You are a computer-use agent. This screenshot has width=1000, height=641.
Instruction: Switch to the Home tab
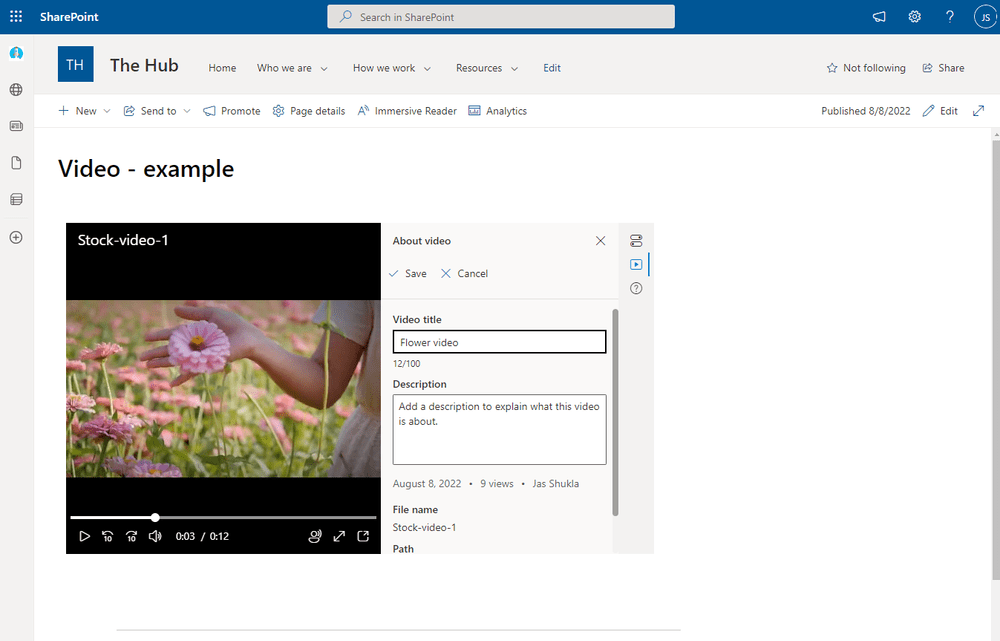pos(221,67)
